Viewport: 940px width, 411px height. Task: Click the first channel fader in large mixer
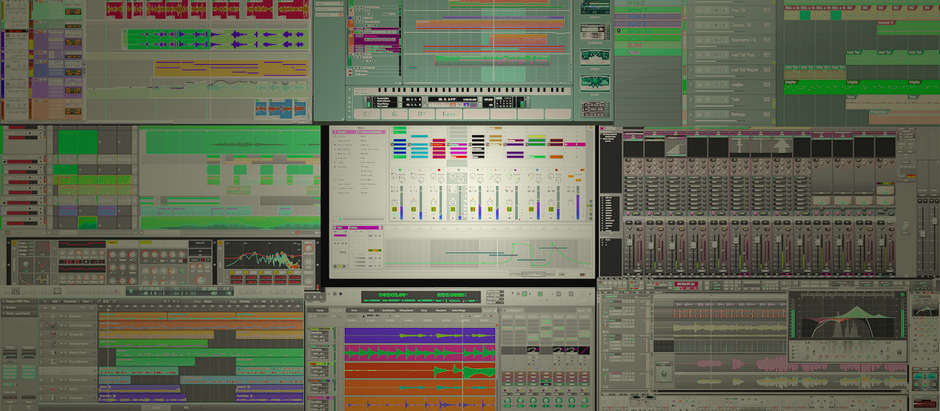click(x=629, y=241)
